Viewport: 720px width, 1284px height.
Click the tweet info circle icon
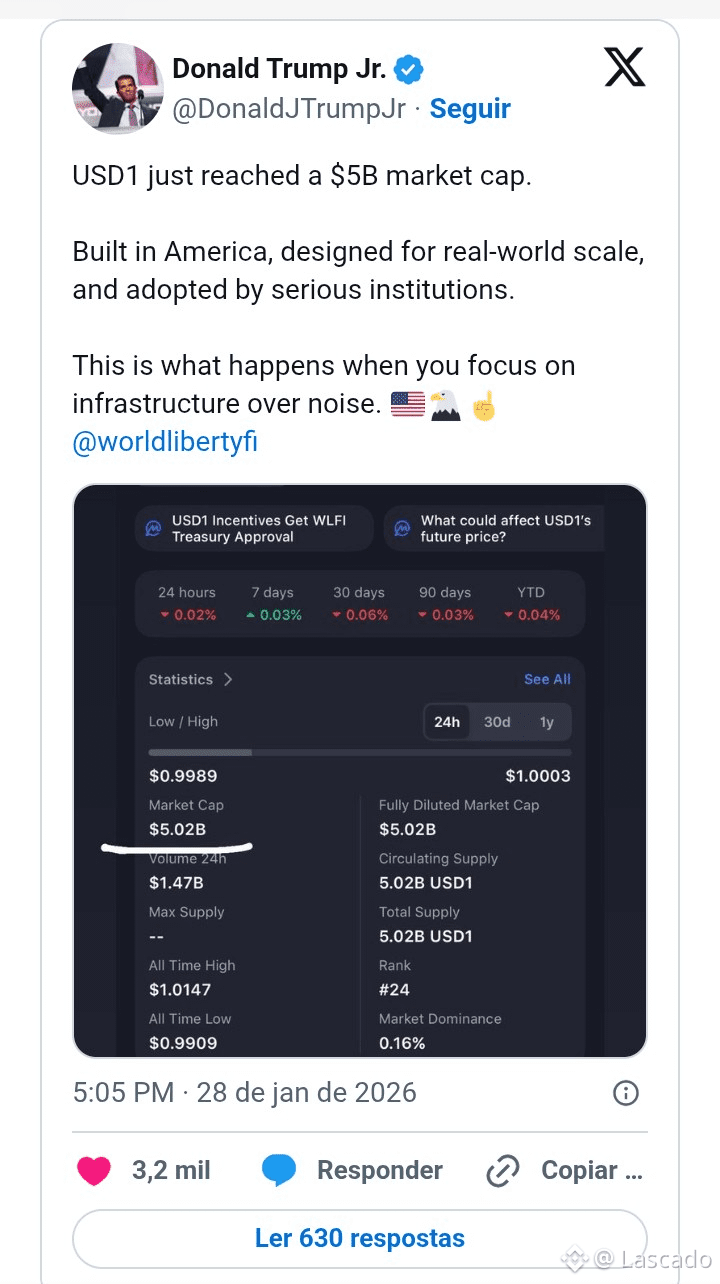click(625, 1092)
